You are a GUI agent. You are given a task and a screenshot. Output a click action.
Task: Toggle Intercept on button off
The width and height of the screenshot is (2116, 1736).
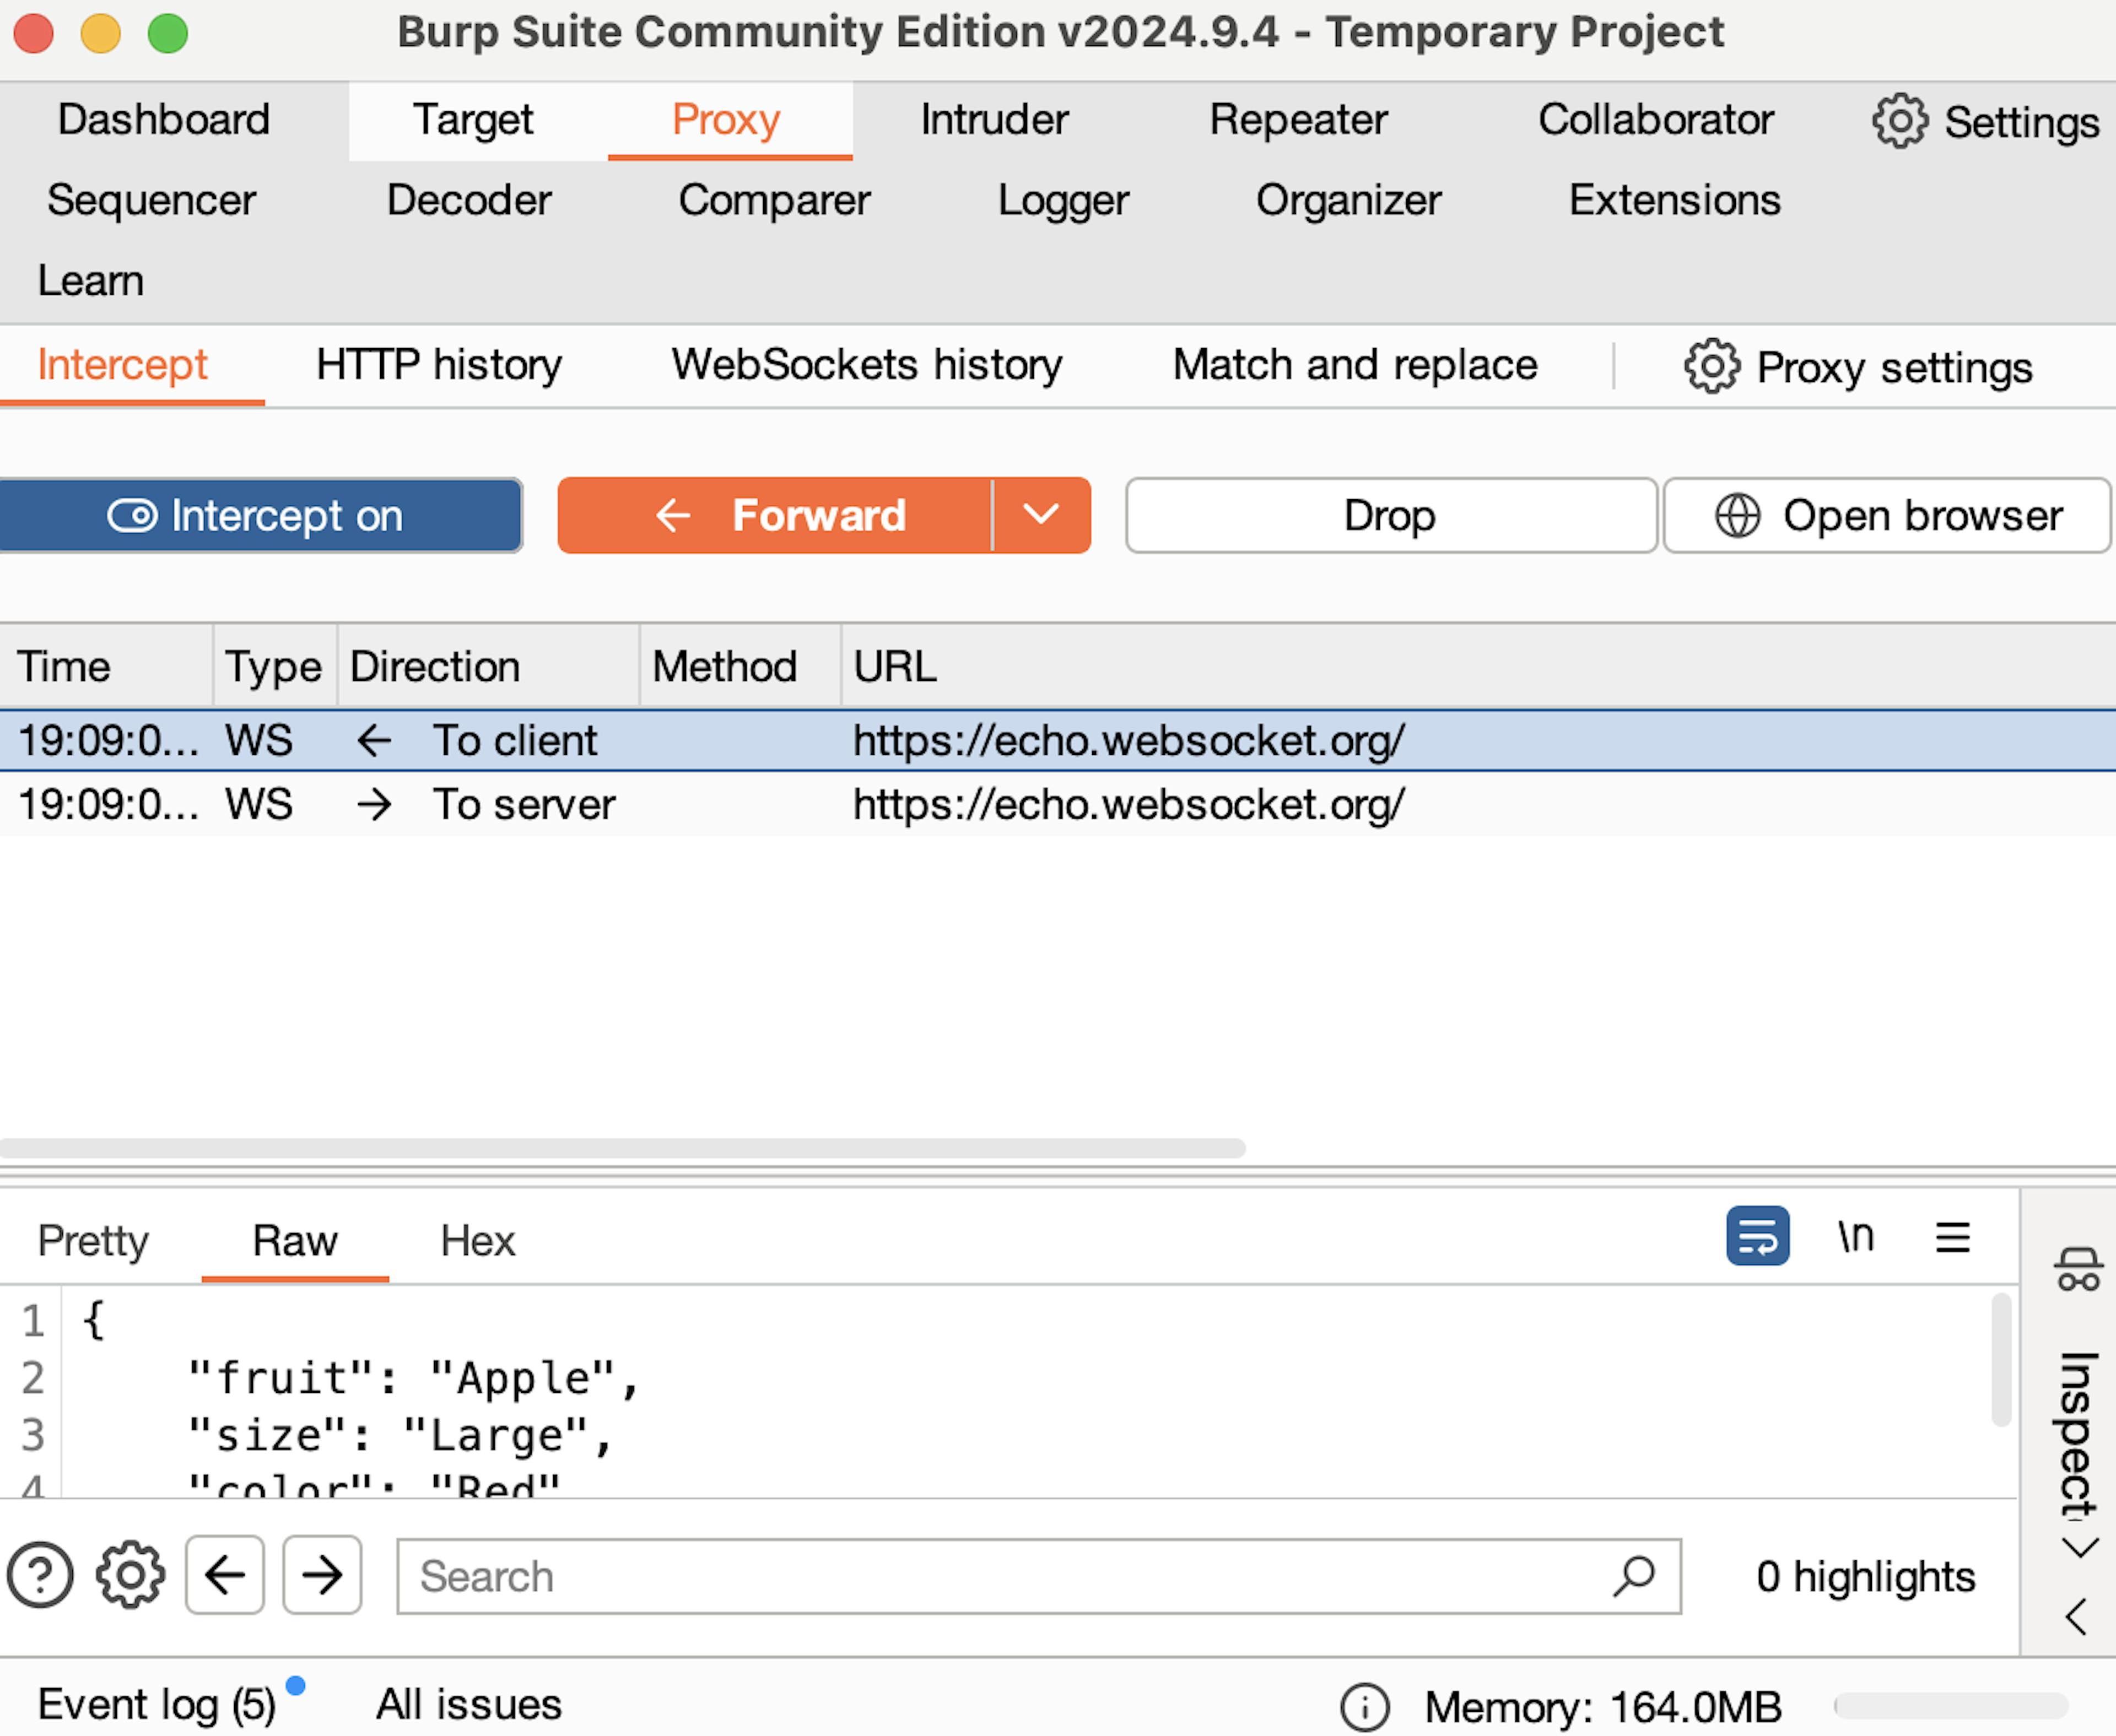[259, 516]
